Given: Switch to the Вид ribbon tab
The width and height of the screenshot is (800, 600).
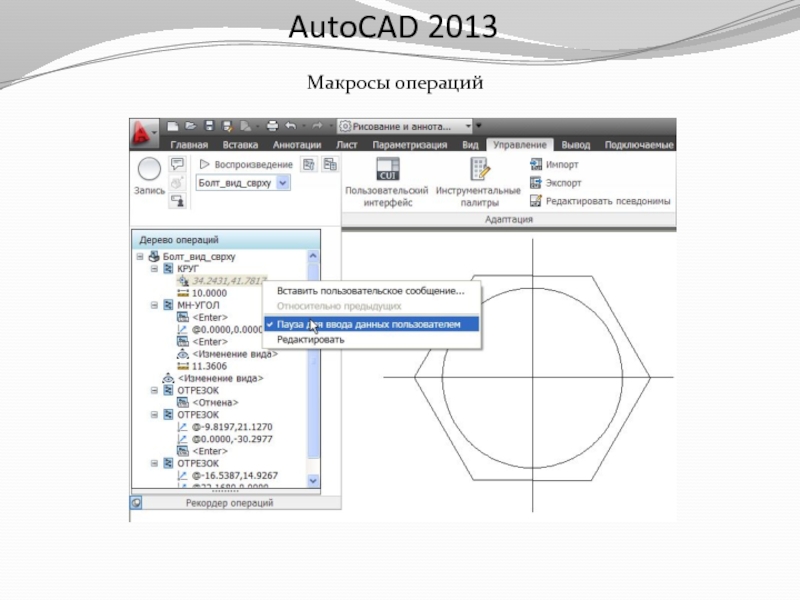Looking at the screenshot, I should coord(470,145).
